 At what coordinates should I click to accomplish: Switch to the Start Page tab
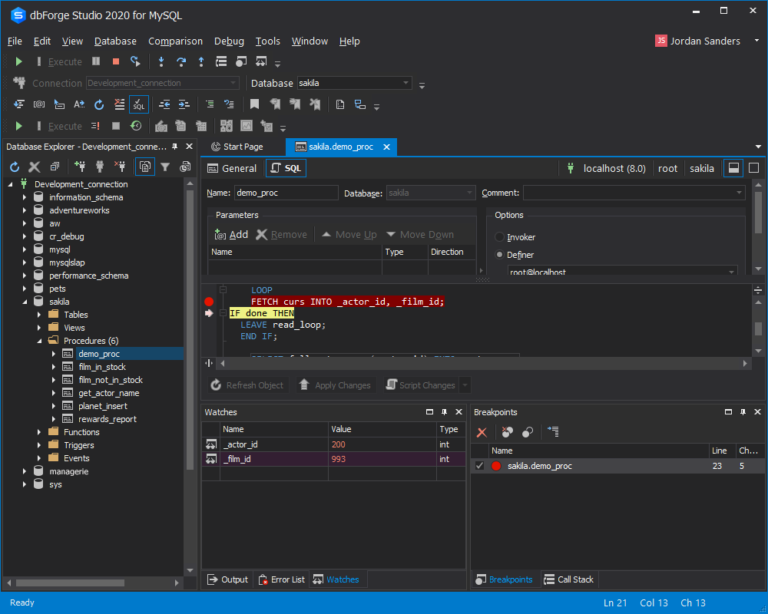[x=237, y=147]
